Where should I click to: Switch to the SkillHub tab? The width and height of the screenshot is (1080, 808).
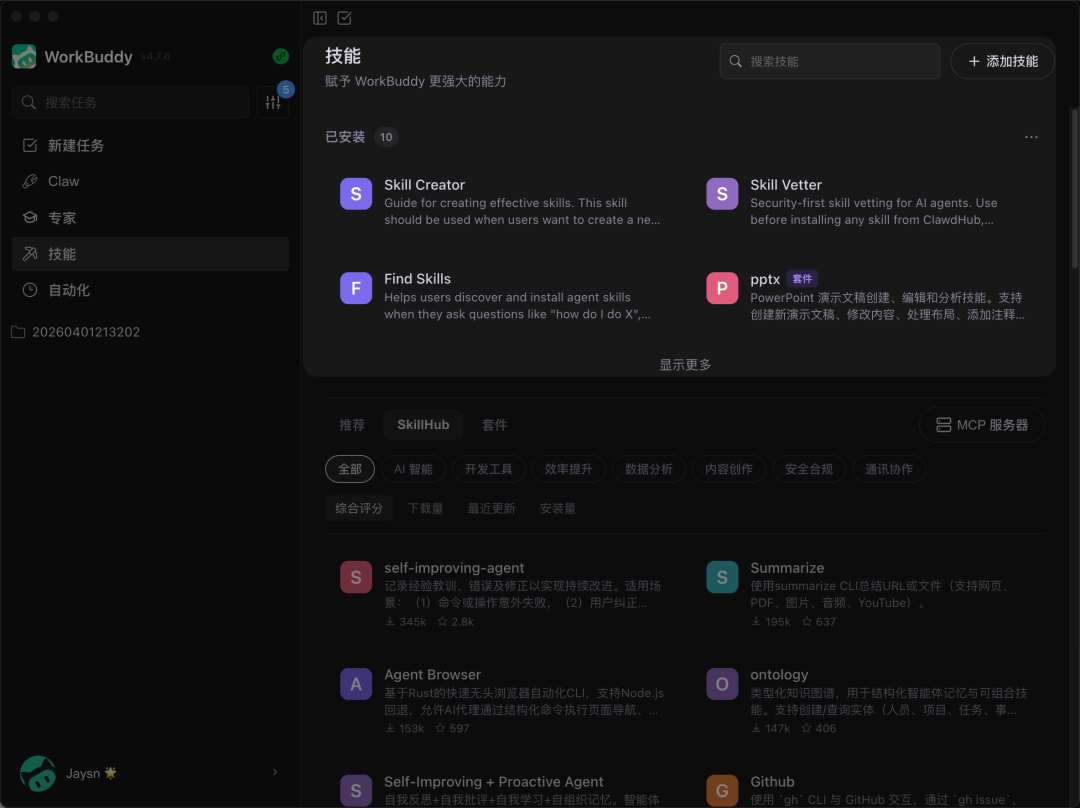[422, 424]
